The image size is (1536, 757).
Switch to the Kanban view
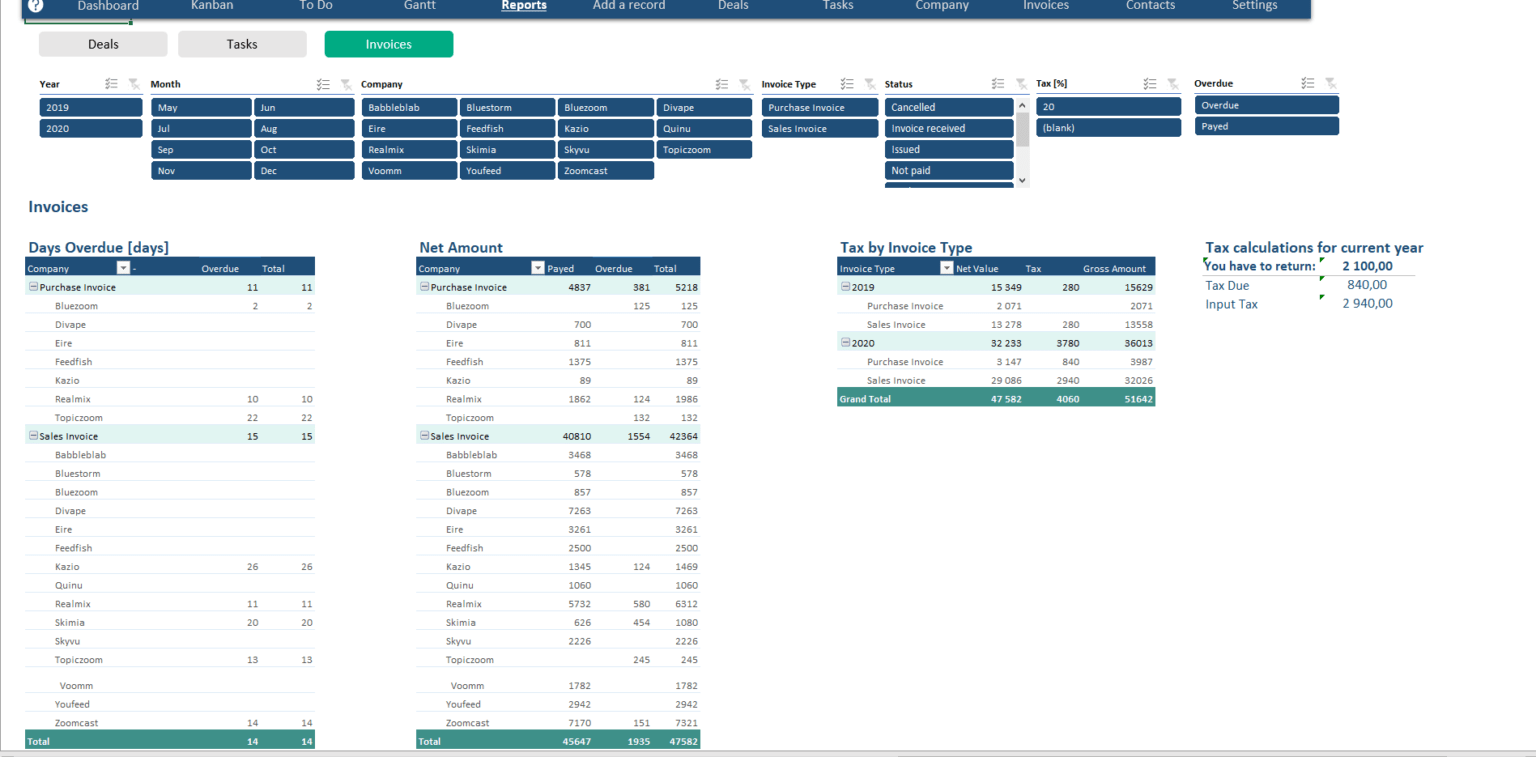coord(212,7)
